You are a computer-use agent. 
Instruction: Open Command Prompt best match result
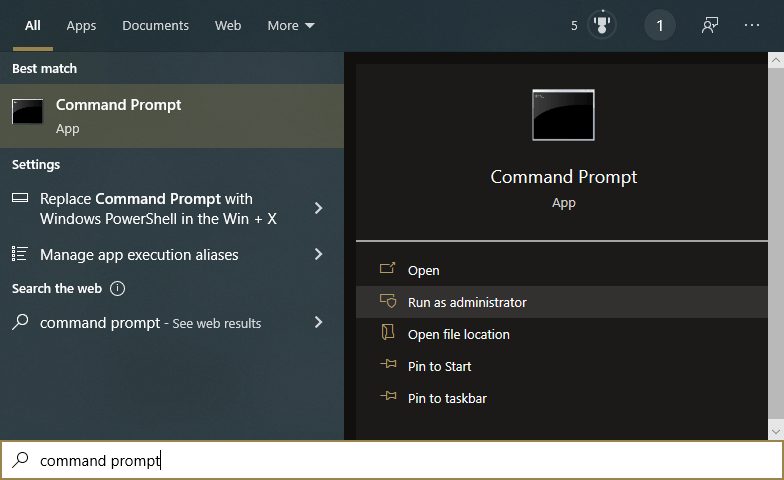172,116
